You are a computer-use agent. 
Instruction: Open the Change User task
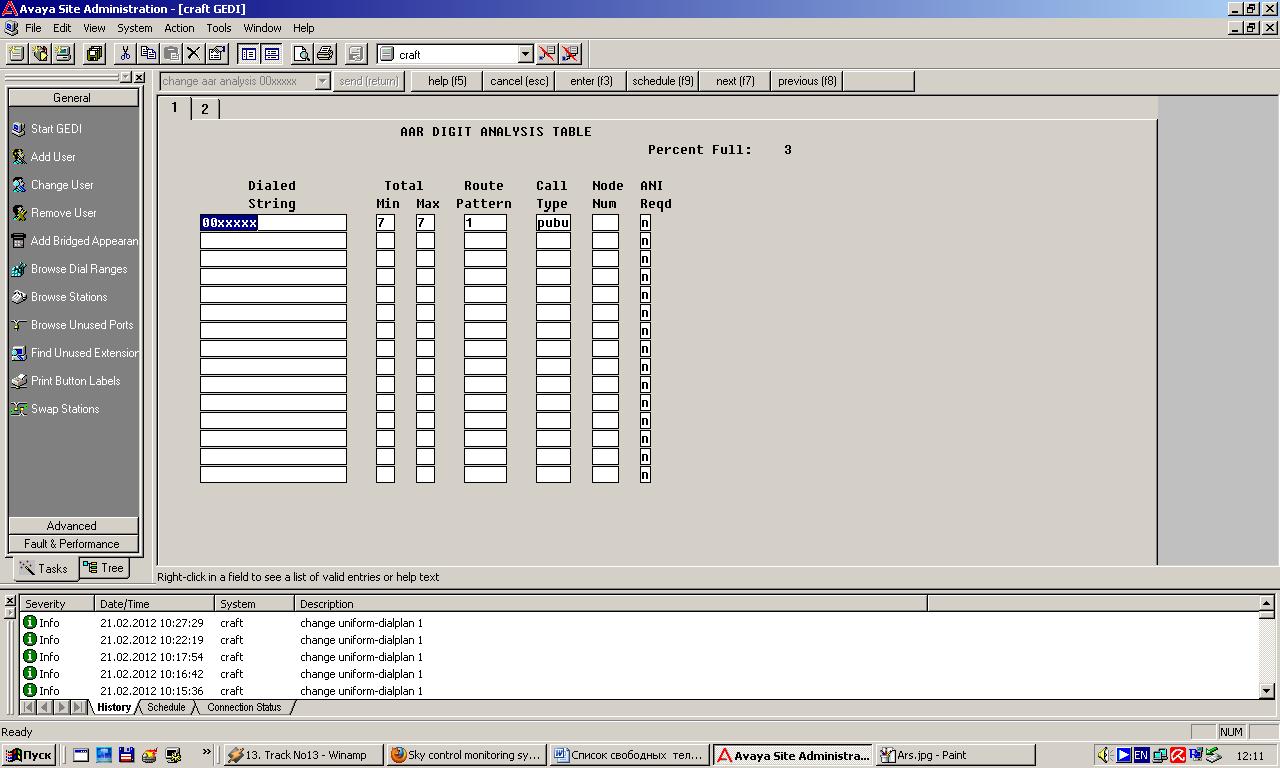pyautogui.click(x=61, y=185)
